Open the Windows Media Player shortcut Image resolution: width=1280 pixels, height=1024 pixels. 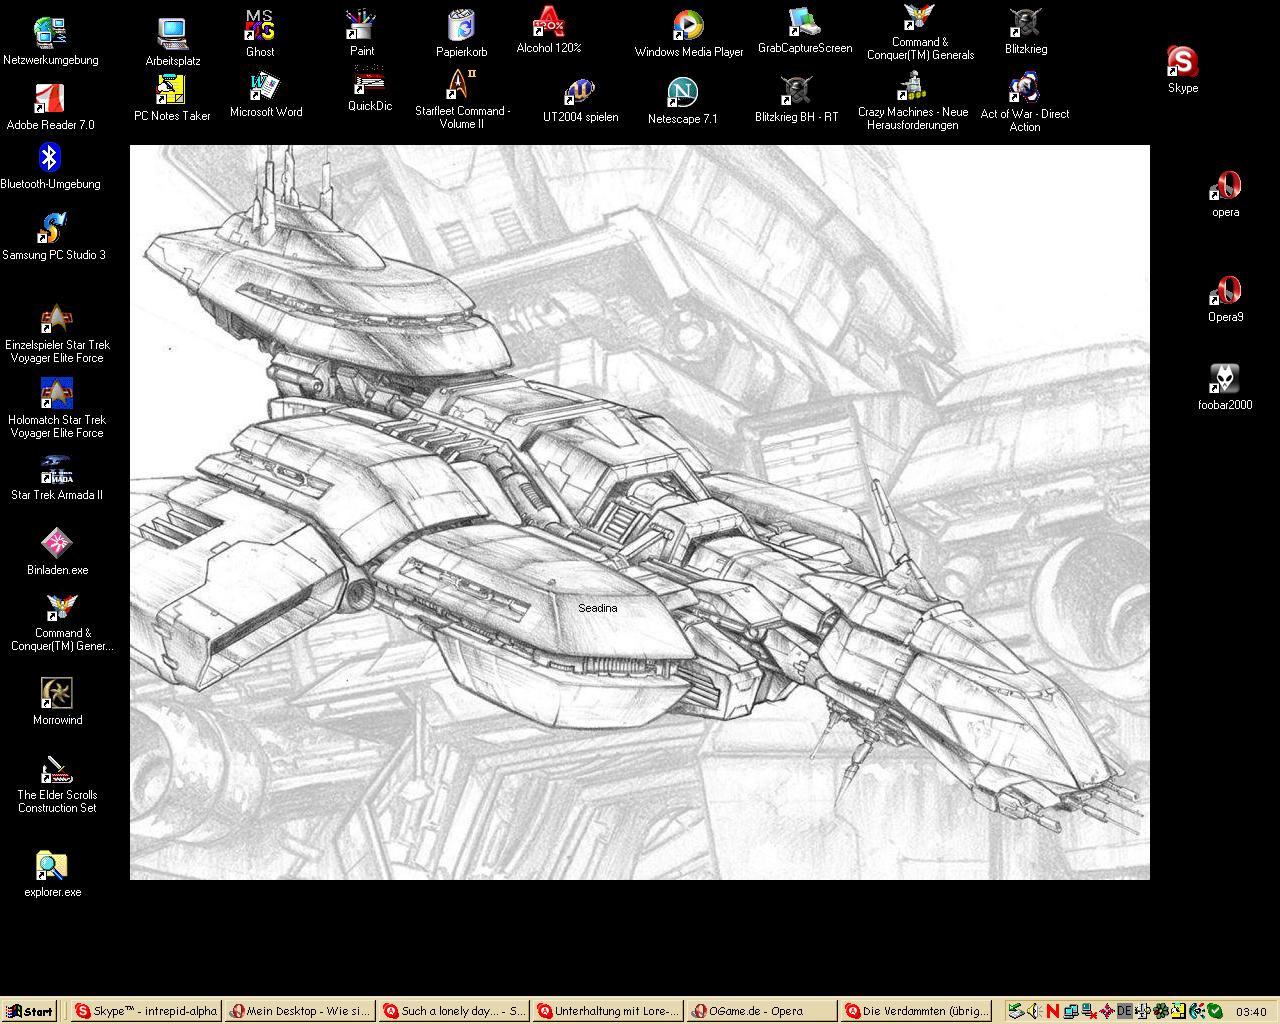[688, 27]
